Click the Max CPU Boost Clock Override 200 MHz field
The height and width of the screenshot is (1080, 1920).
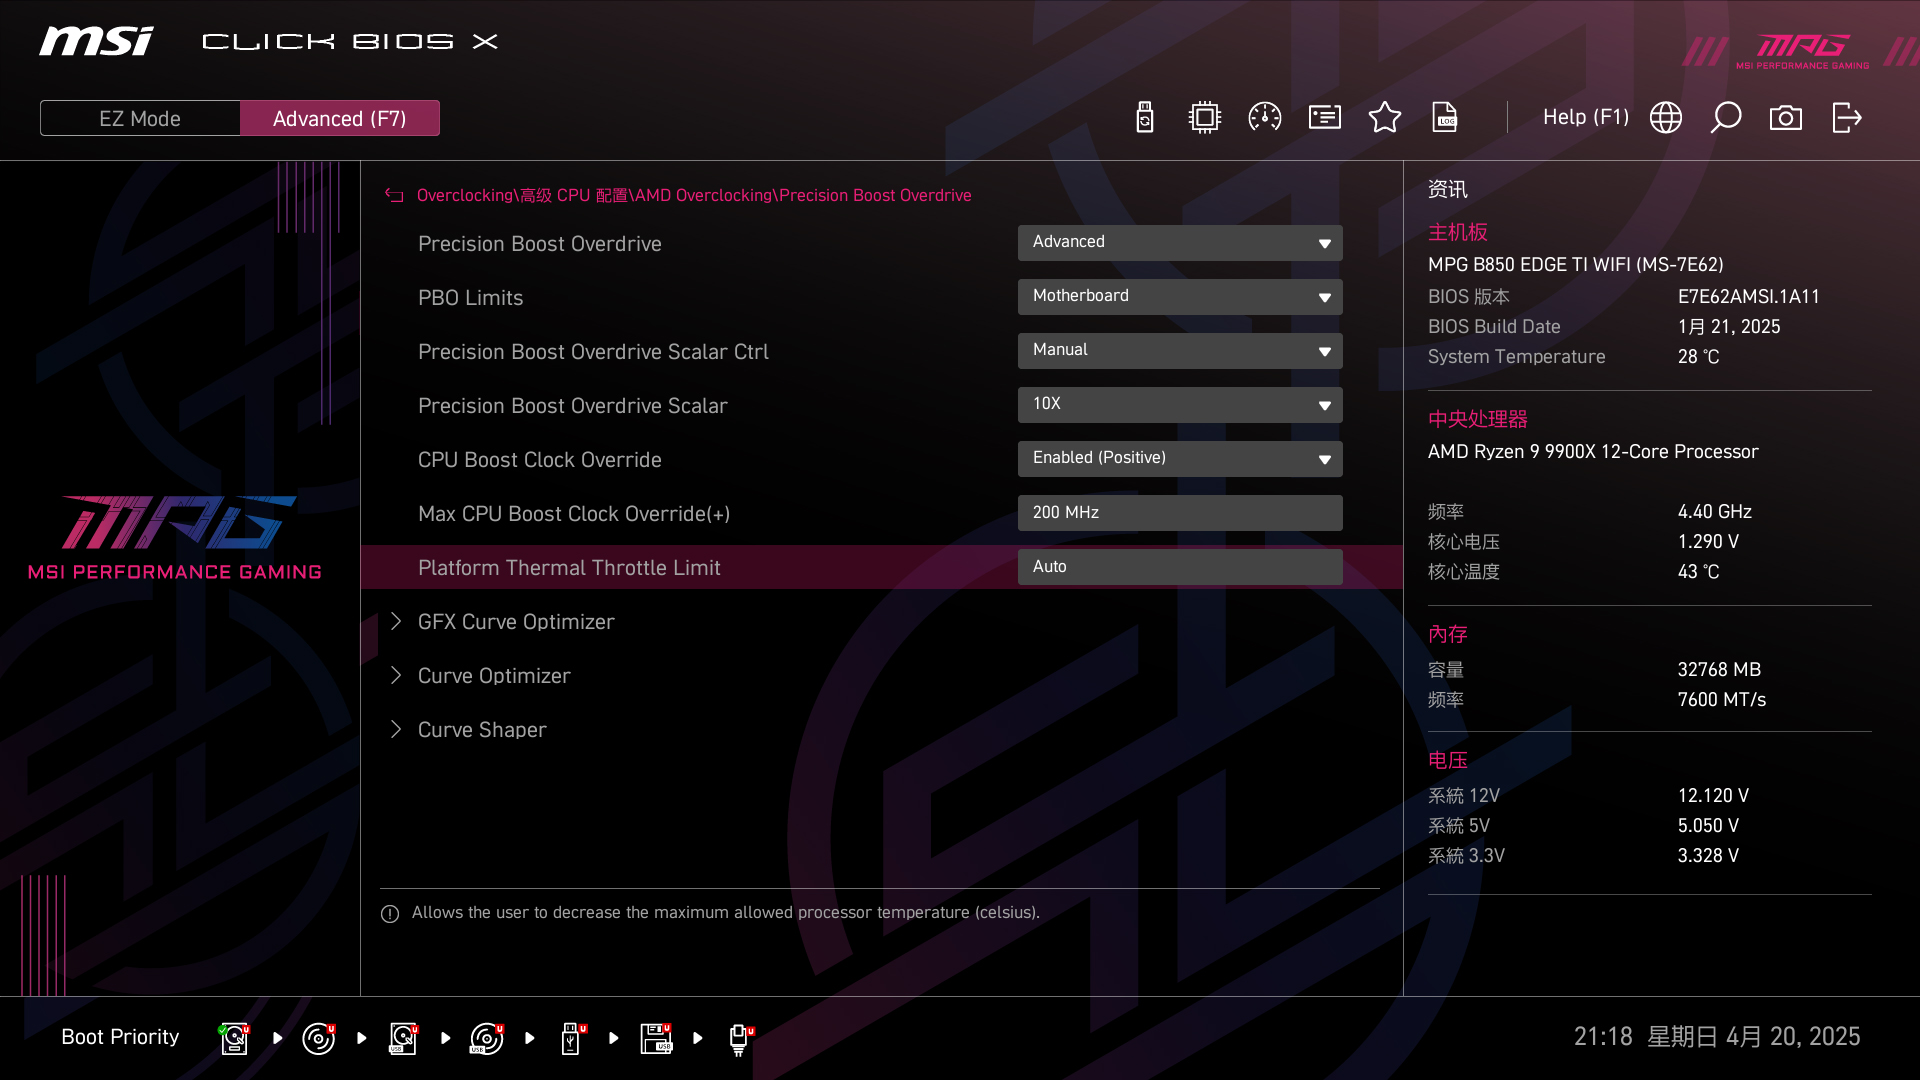coord(1180,512)
